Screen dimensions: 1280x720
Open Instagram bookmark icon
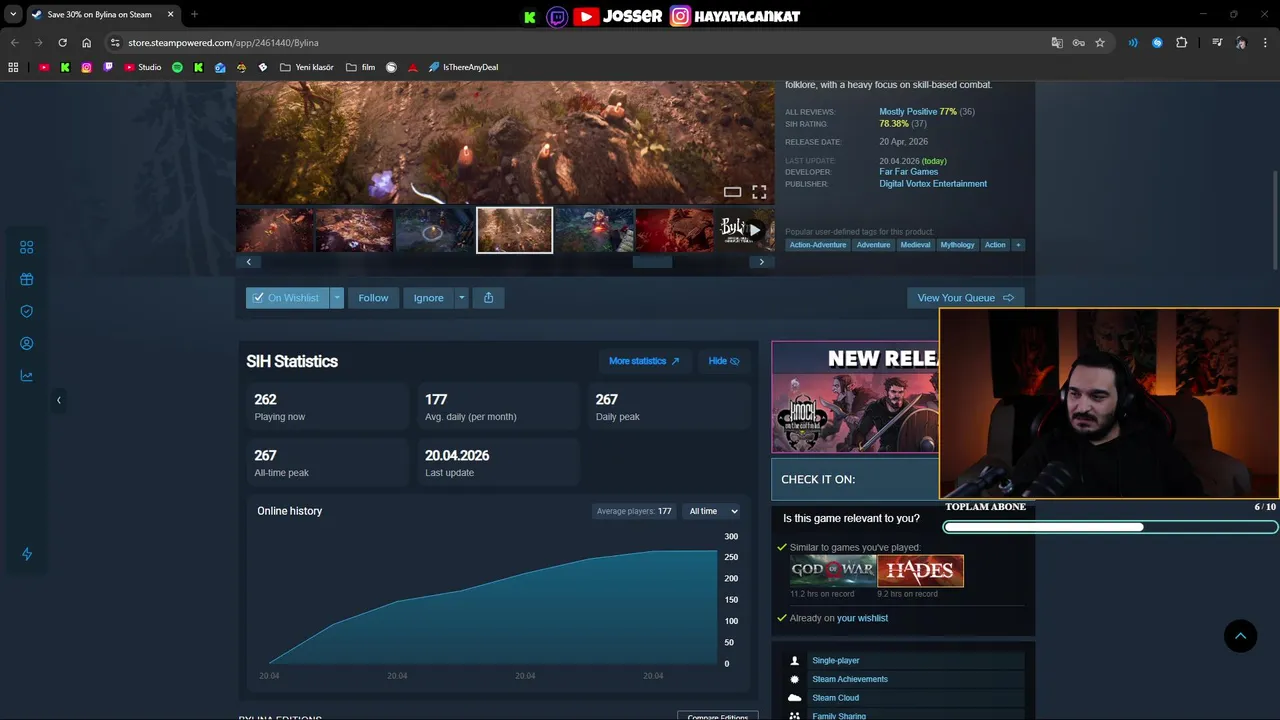(x=87, y=67)
